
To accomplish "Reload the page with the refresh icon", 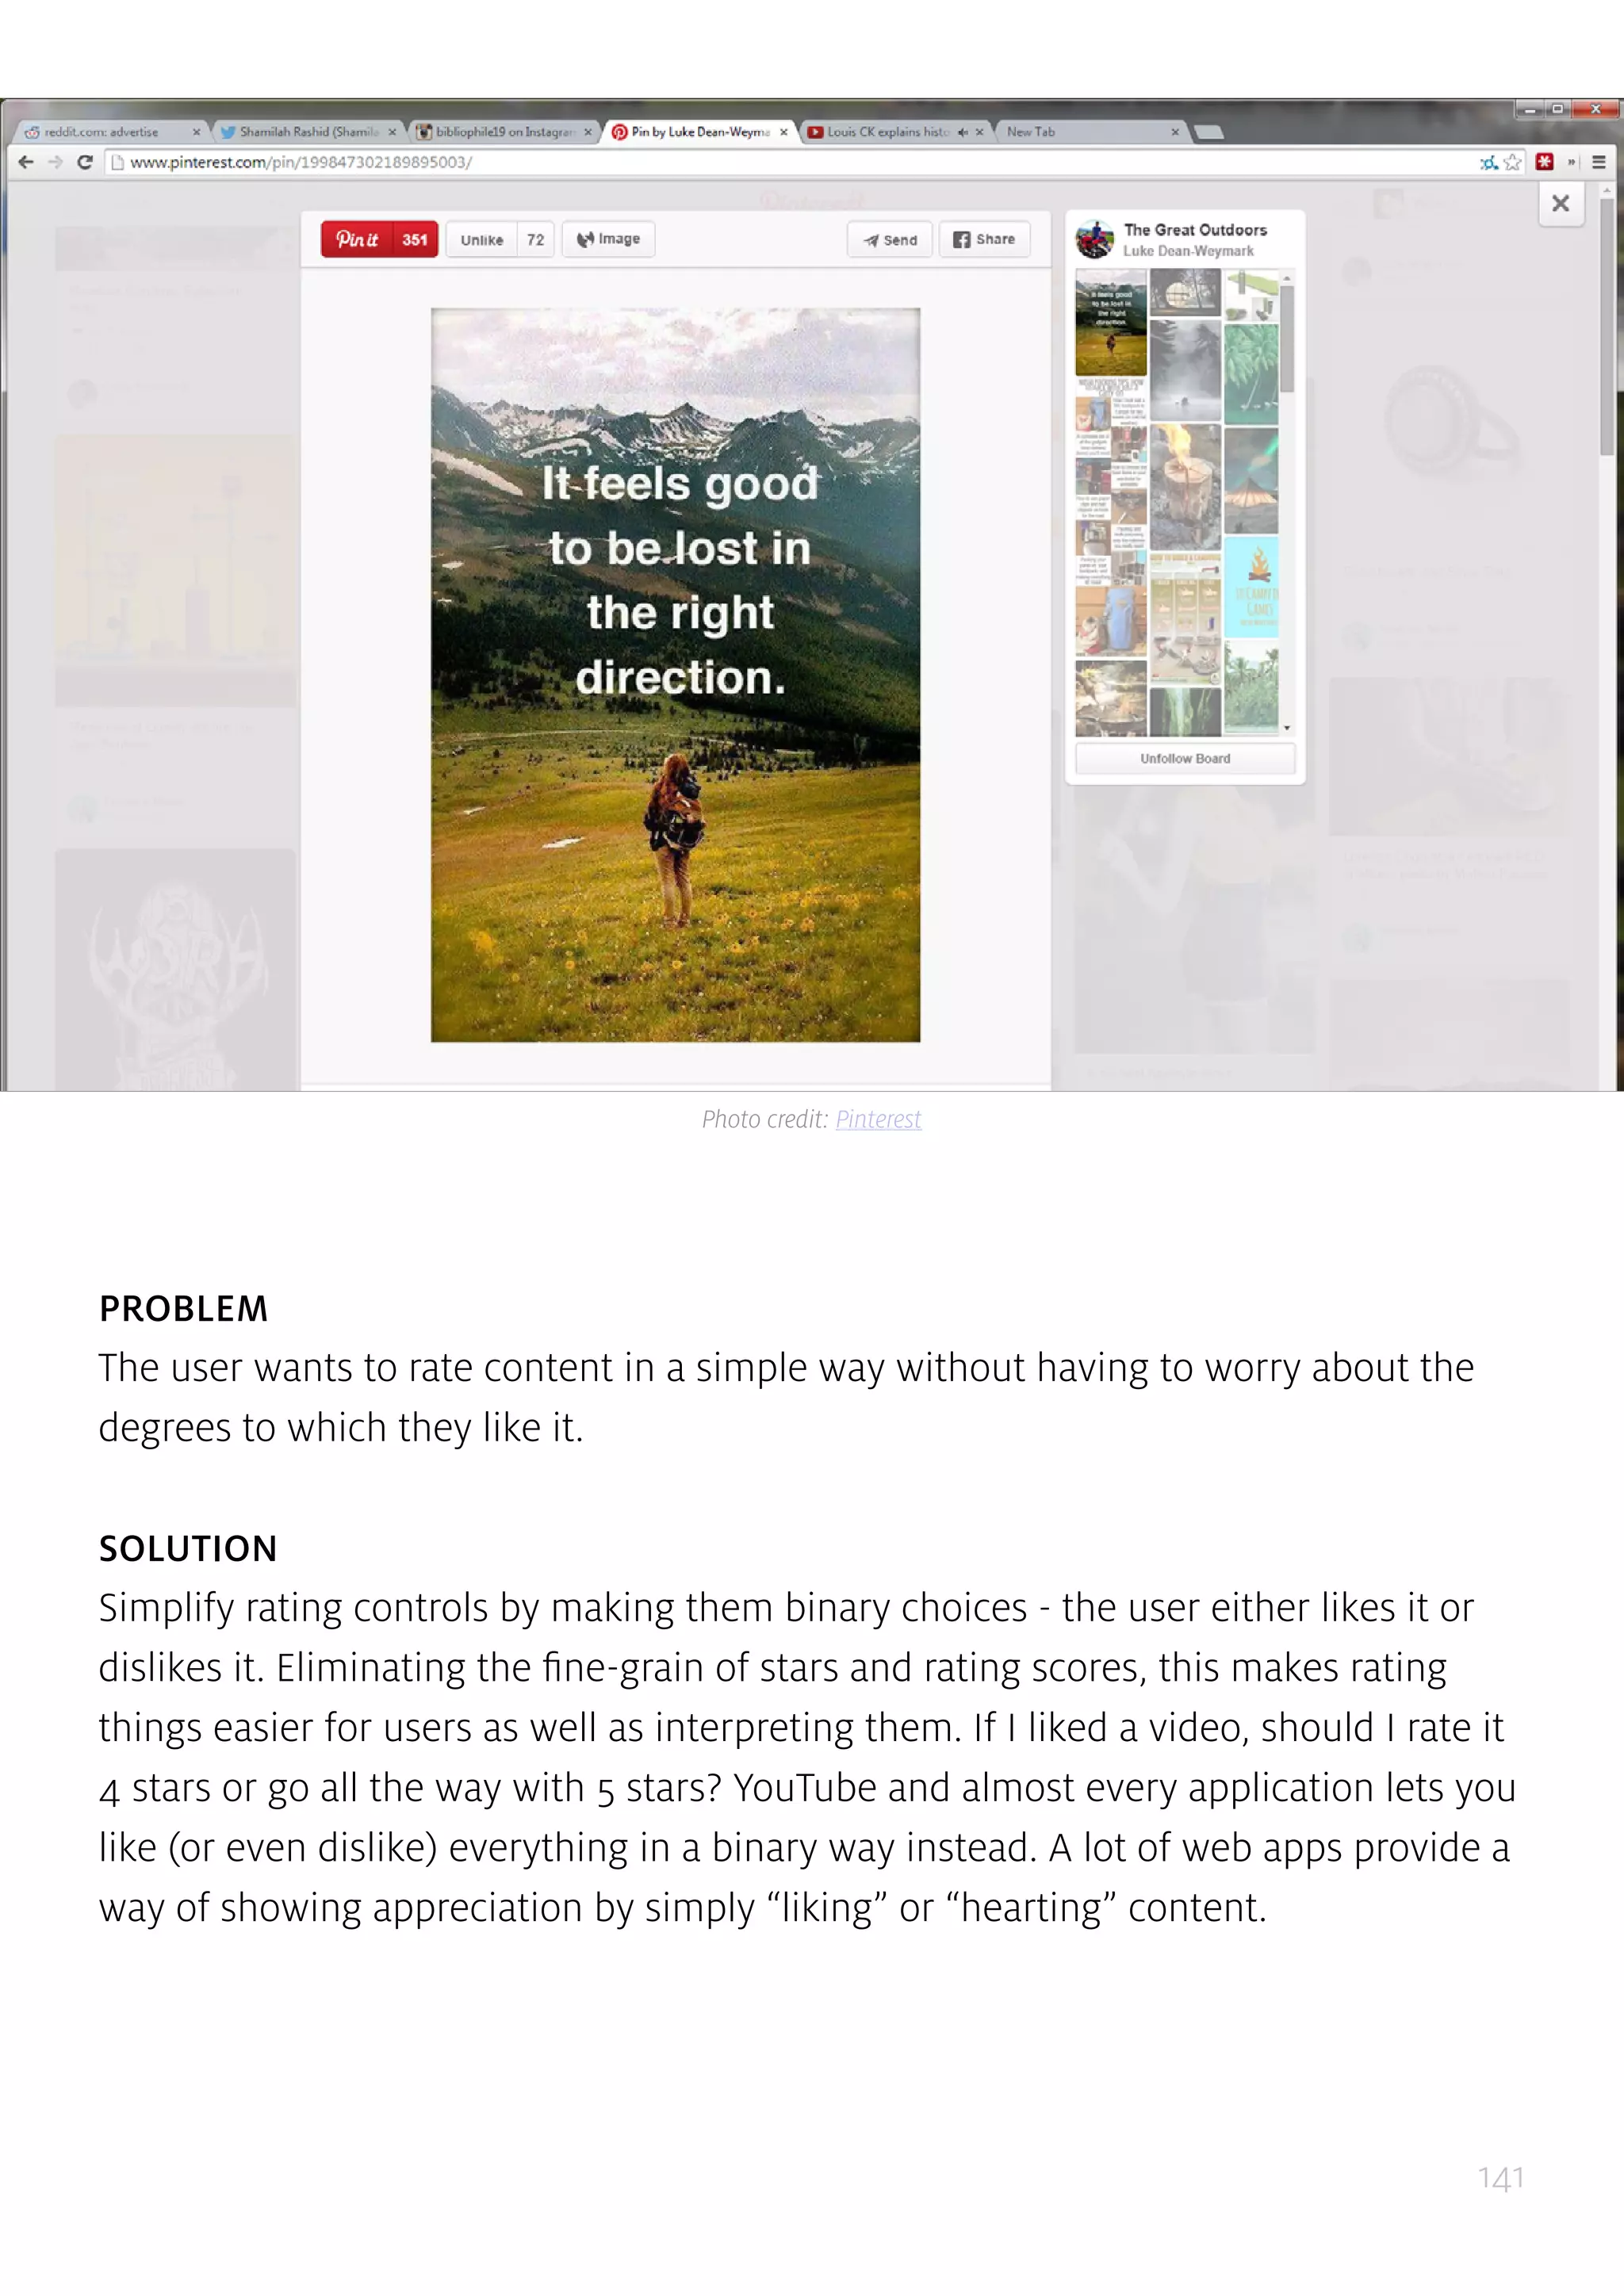I will 85,162.
